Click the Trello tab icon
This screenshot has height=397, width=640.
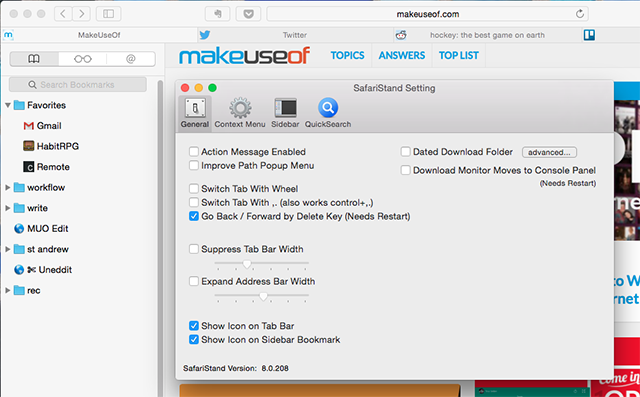pos(589,35)
